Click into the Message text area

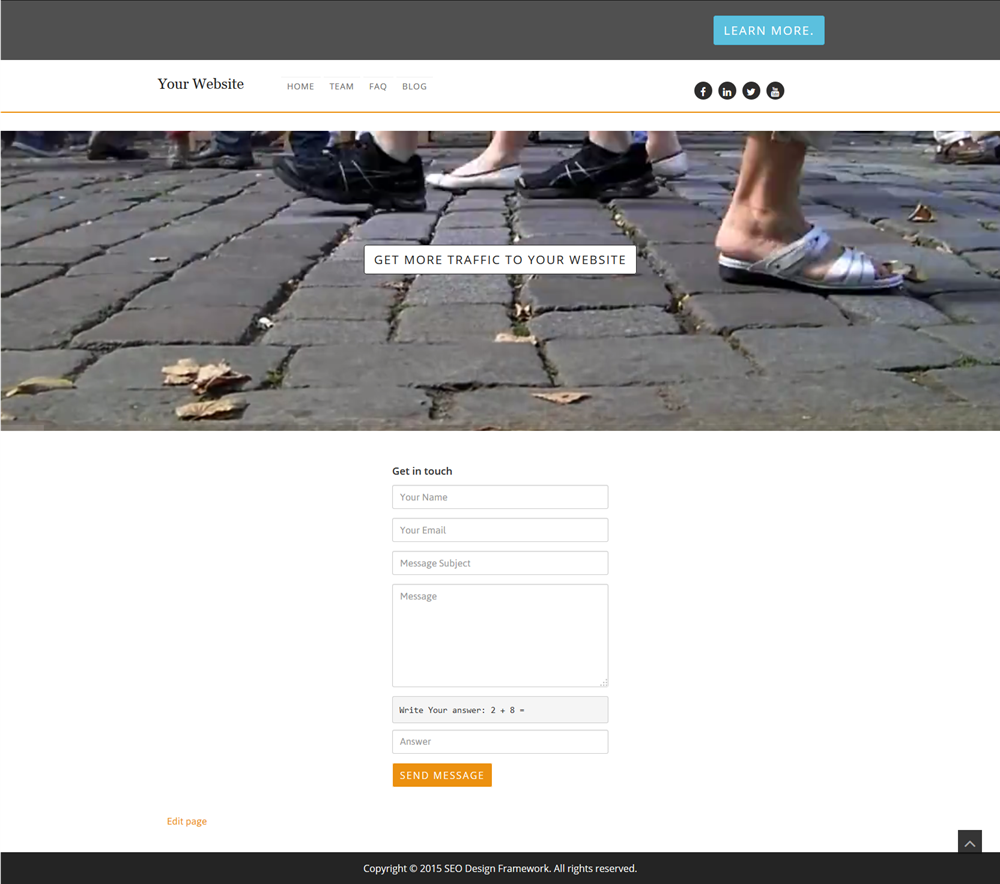500,635
